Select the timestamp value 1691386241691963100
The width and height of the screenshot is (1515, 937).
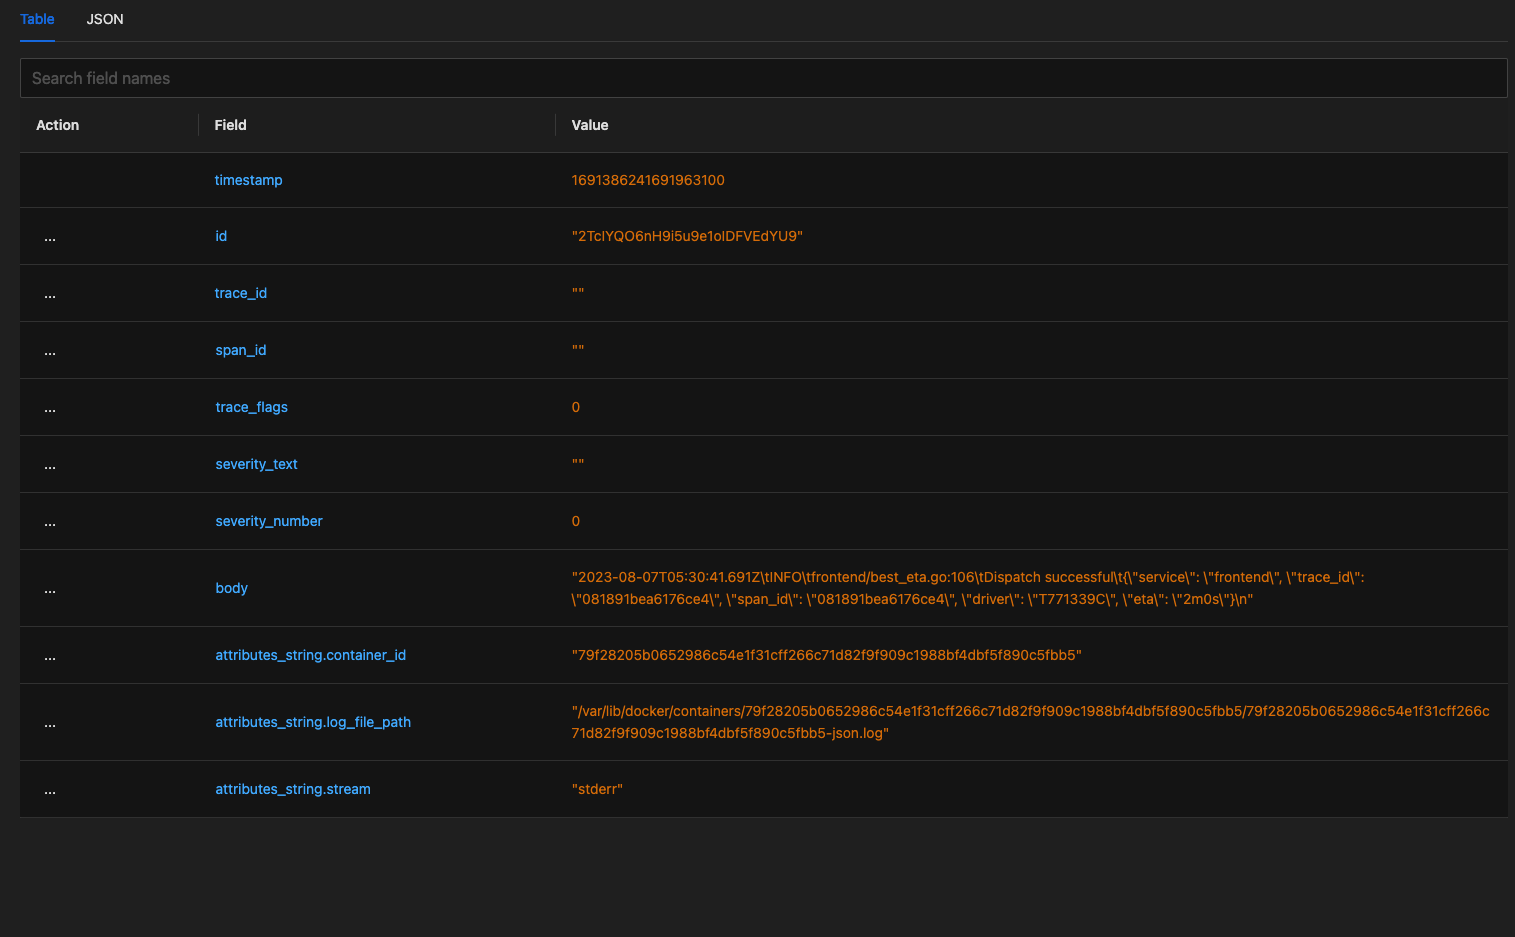click(x=648, y=180)
